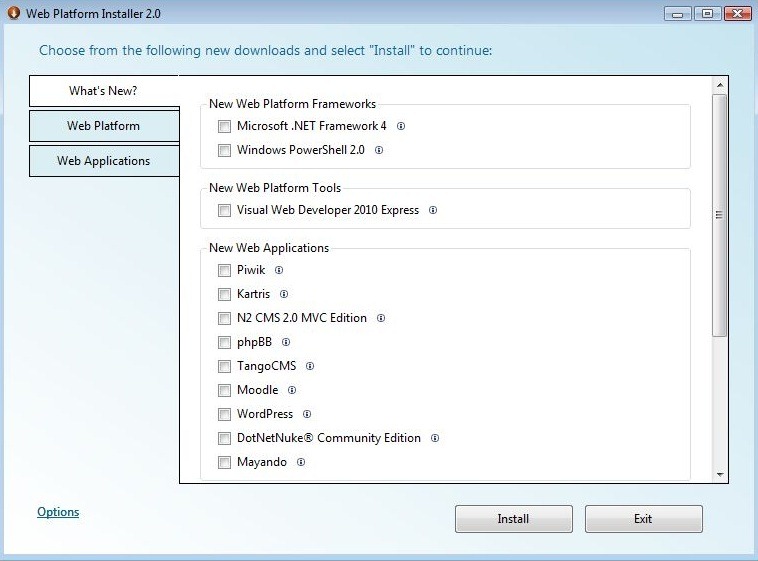Viewport: 758px width, 561px height.
Task: Tick the Kartris checkbox
Action: (x=224, y=294)
